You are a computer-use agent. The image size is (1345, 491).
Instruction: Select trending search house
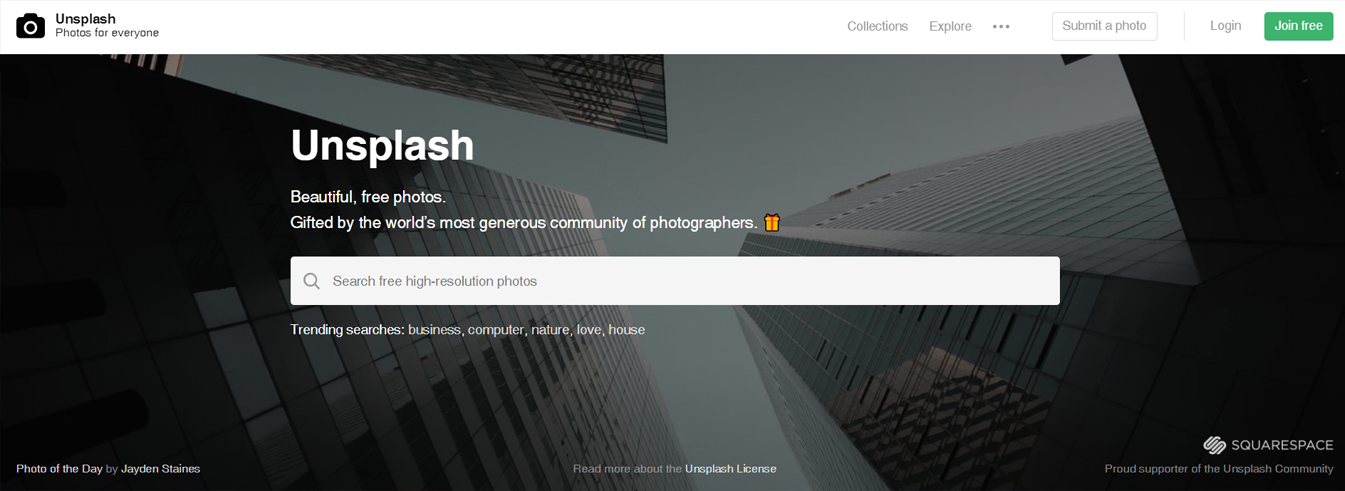click(x=627, y=330)
